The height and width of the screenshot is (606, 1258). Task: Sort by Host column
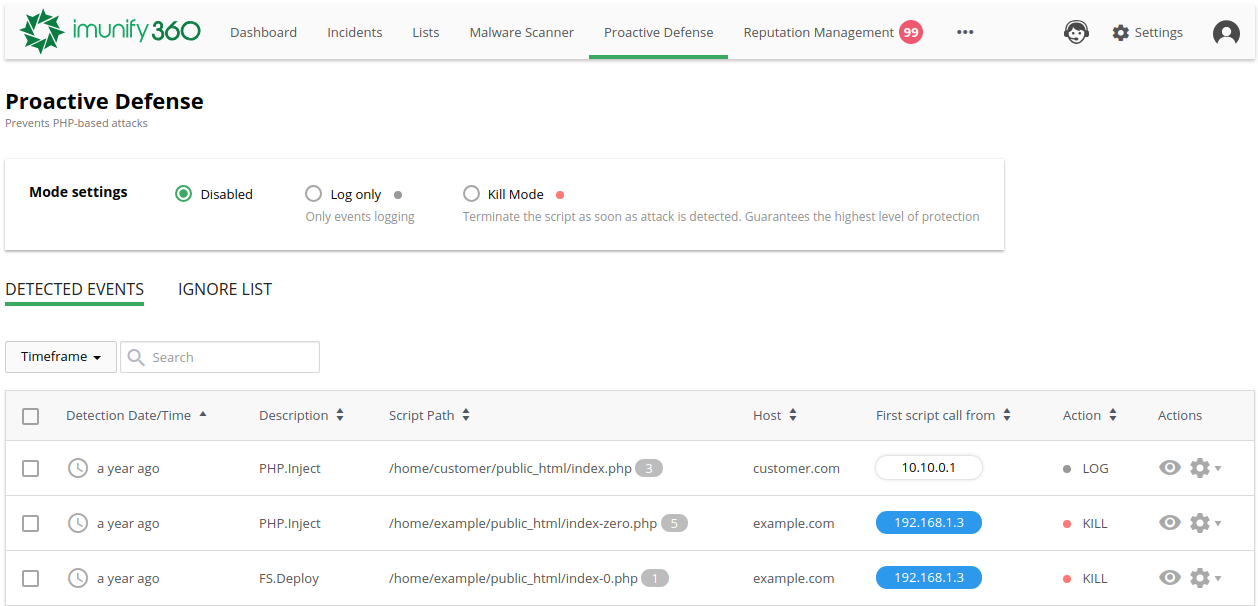[x=775, y=415]
